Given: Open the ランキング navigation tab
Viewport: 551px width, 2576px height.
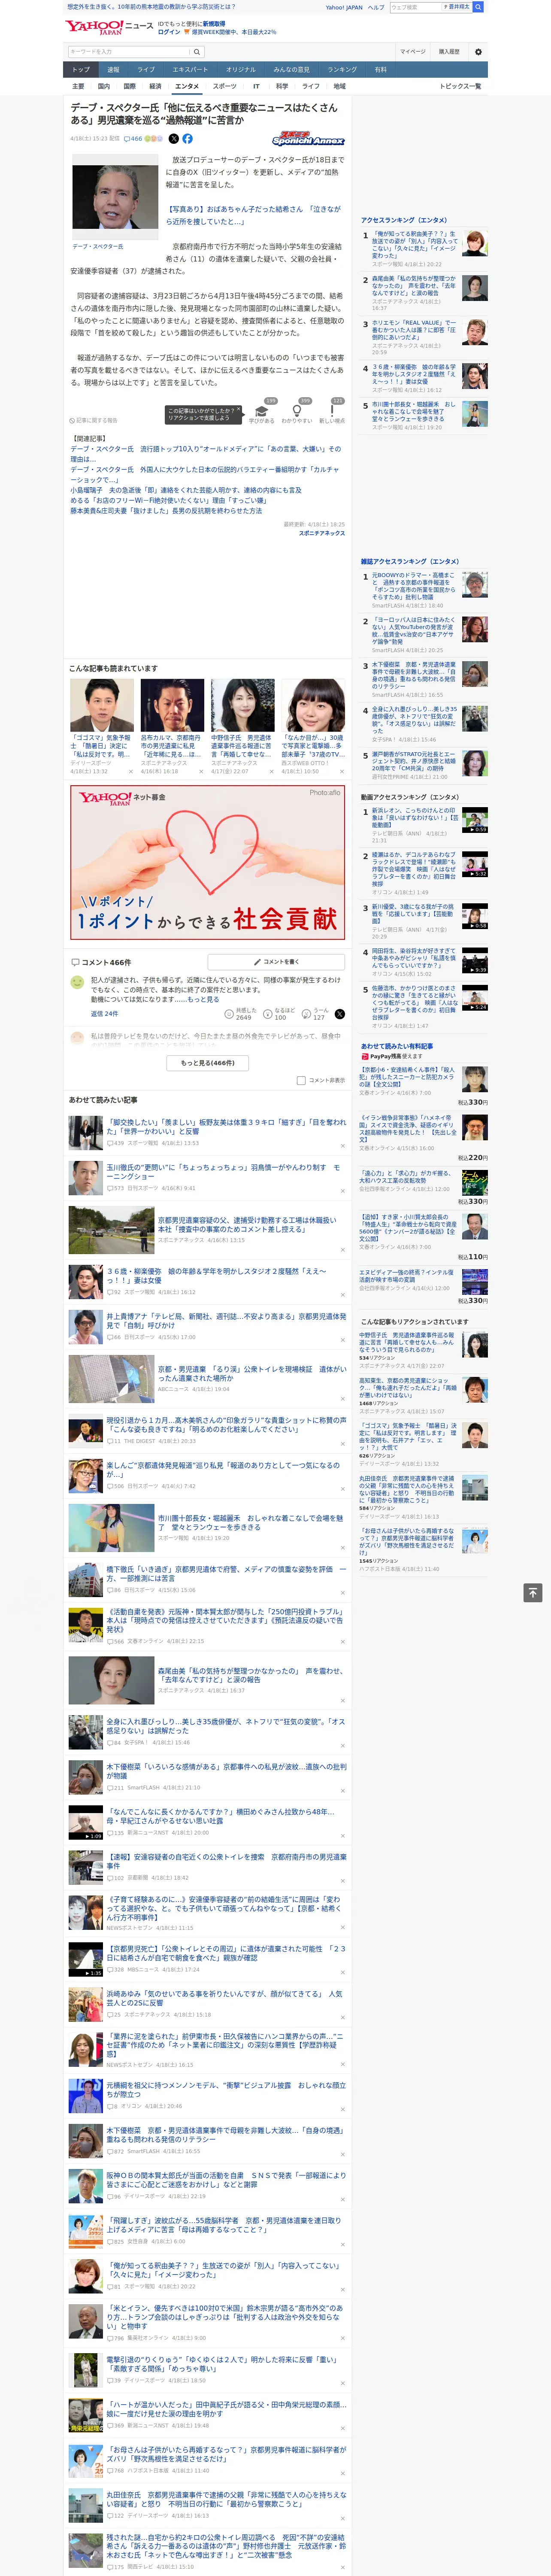Looking at the screenshot, I should pos(342,70).
